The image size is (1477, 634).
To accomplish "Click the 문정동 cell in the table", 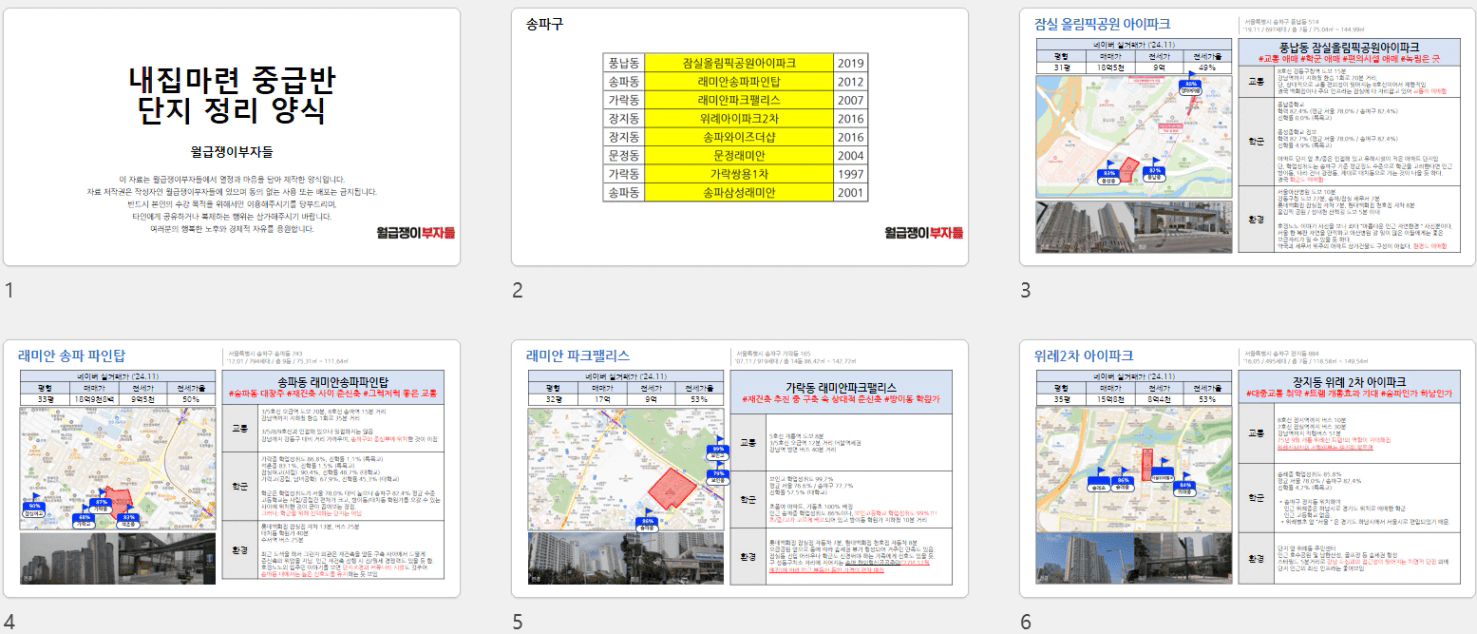I will click(624, 155).
